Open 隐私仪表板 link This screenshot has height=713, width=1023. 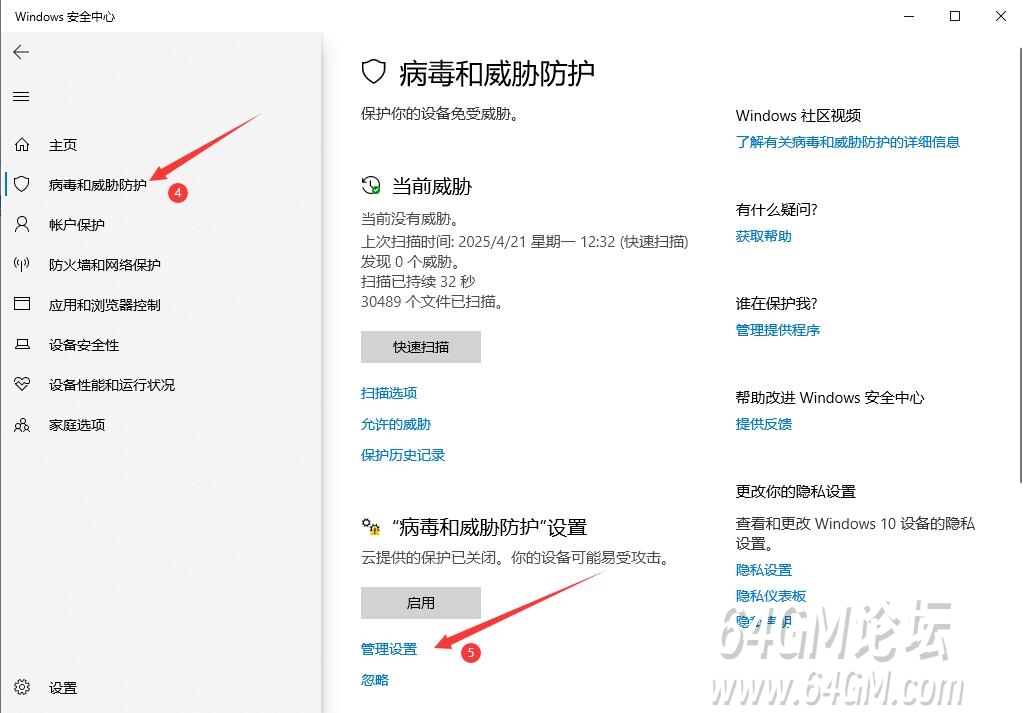[x=771, y=596]
